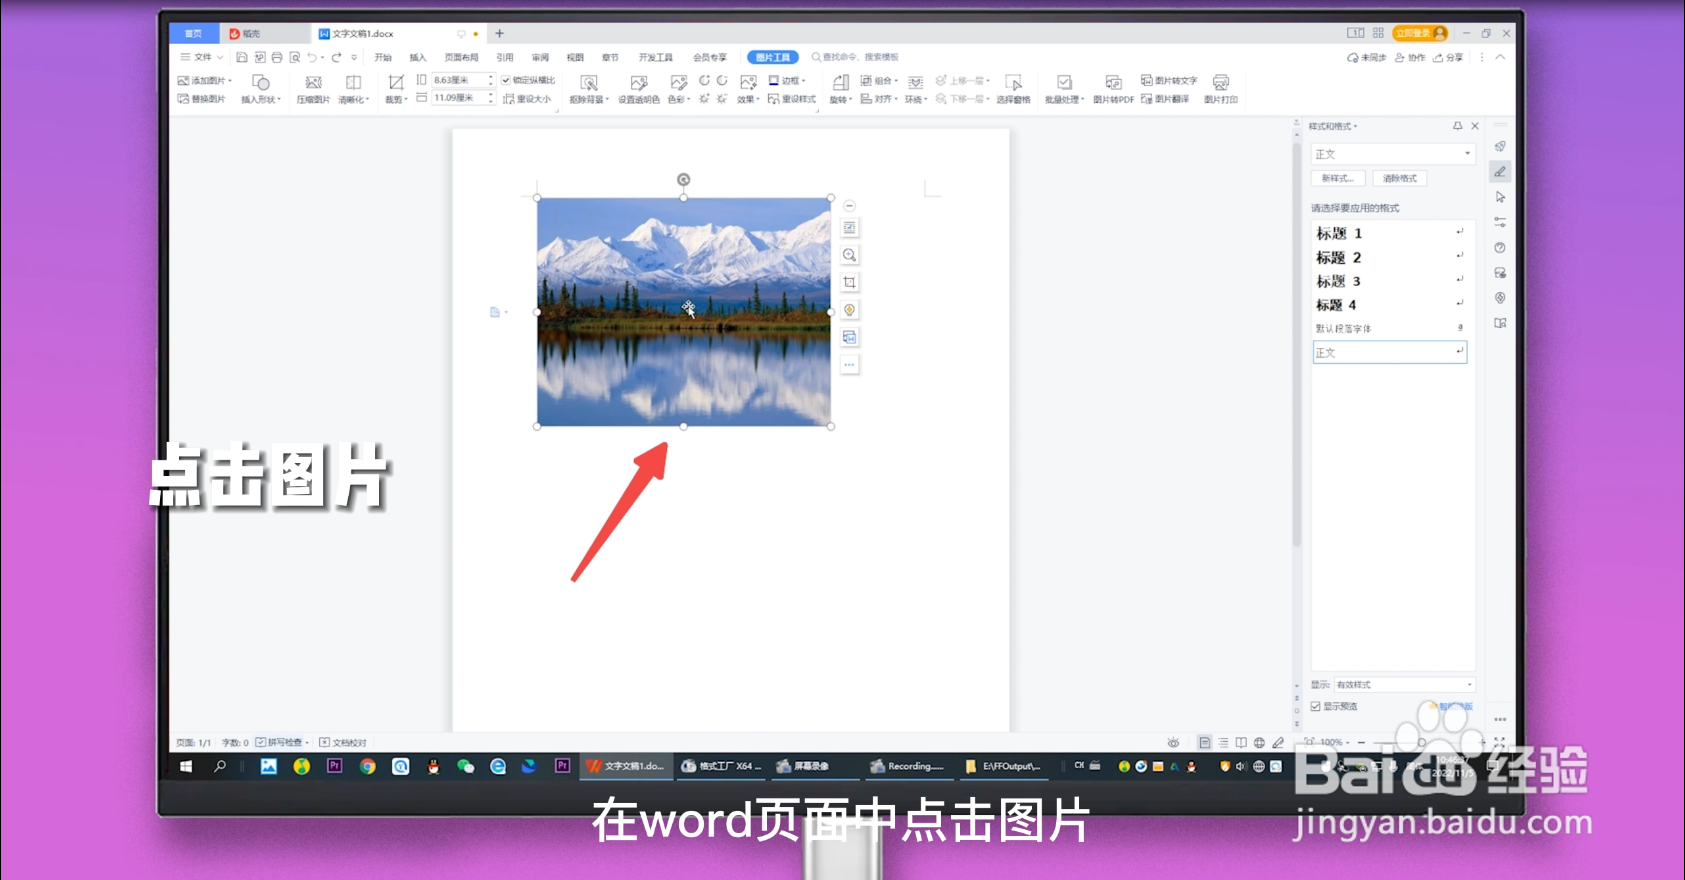Click the 分享 share button
This screenshot has height=880, width=1685.
pos(1448,58)
